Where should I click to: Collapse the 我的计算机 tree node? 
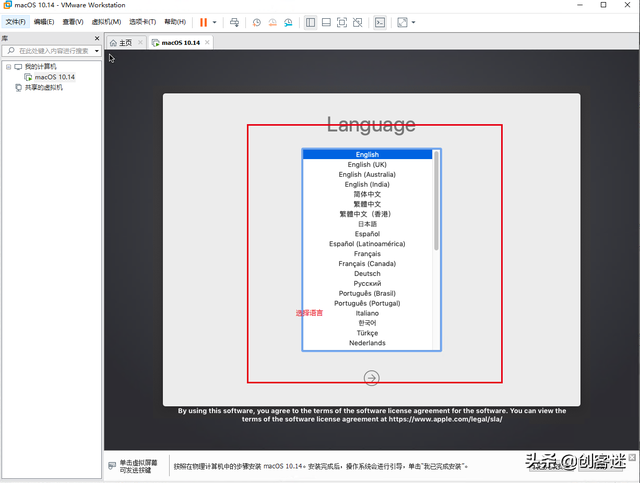[x=8, y=67]
